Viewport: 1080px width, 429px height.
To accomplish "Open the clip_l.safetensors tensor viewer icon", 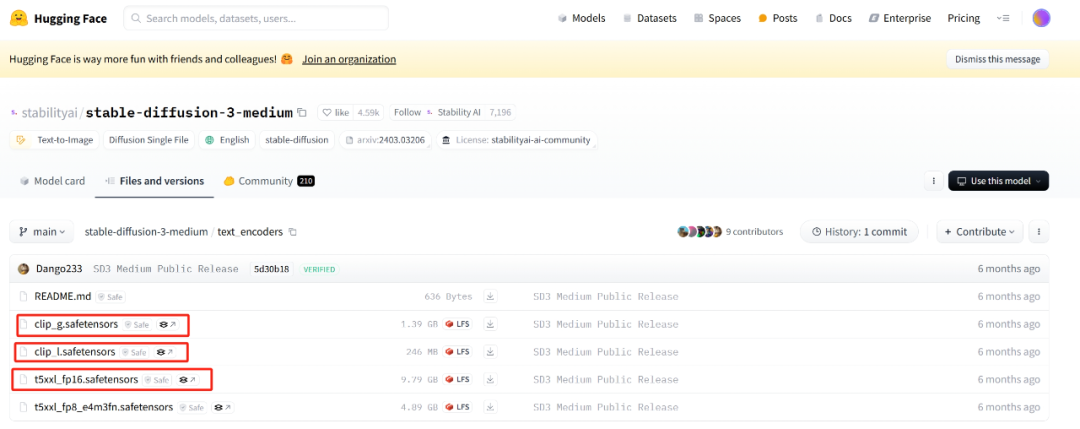I will tap(165, 352).
